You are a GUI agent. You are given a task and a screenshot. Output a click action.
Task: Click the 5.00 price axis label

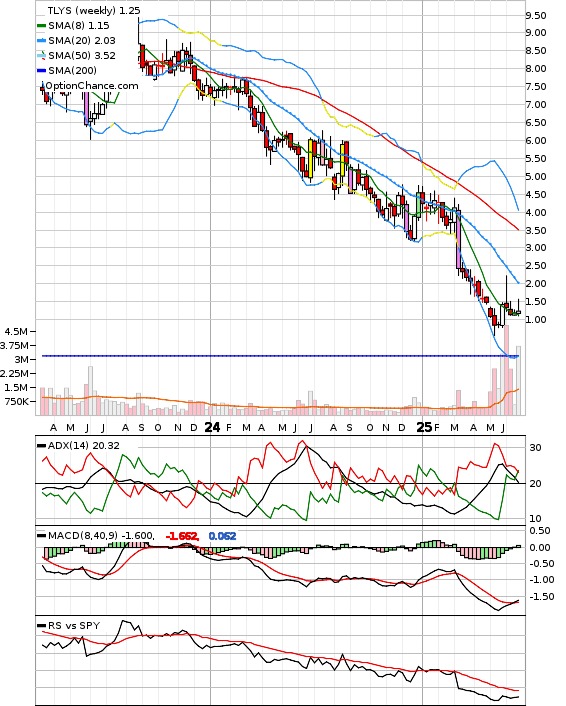click(536, 177)
